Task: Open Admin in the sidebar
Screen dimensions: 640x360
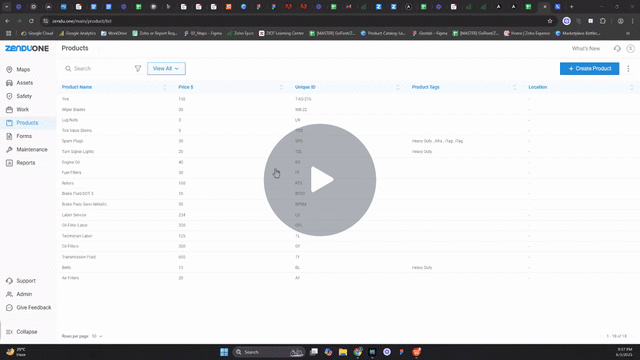Action: point(24,294)
